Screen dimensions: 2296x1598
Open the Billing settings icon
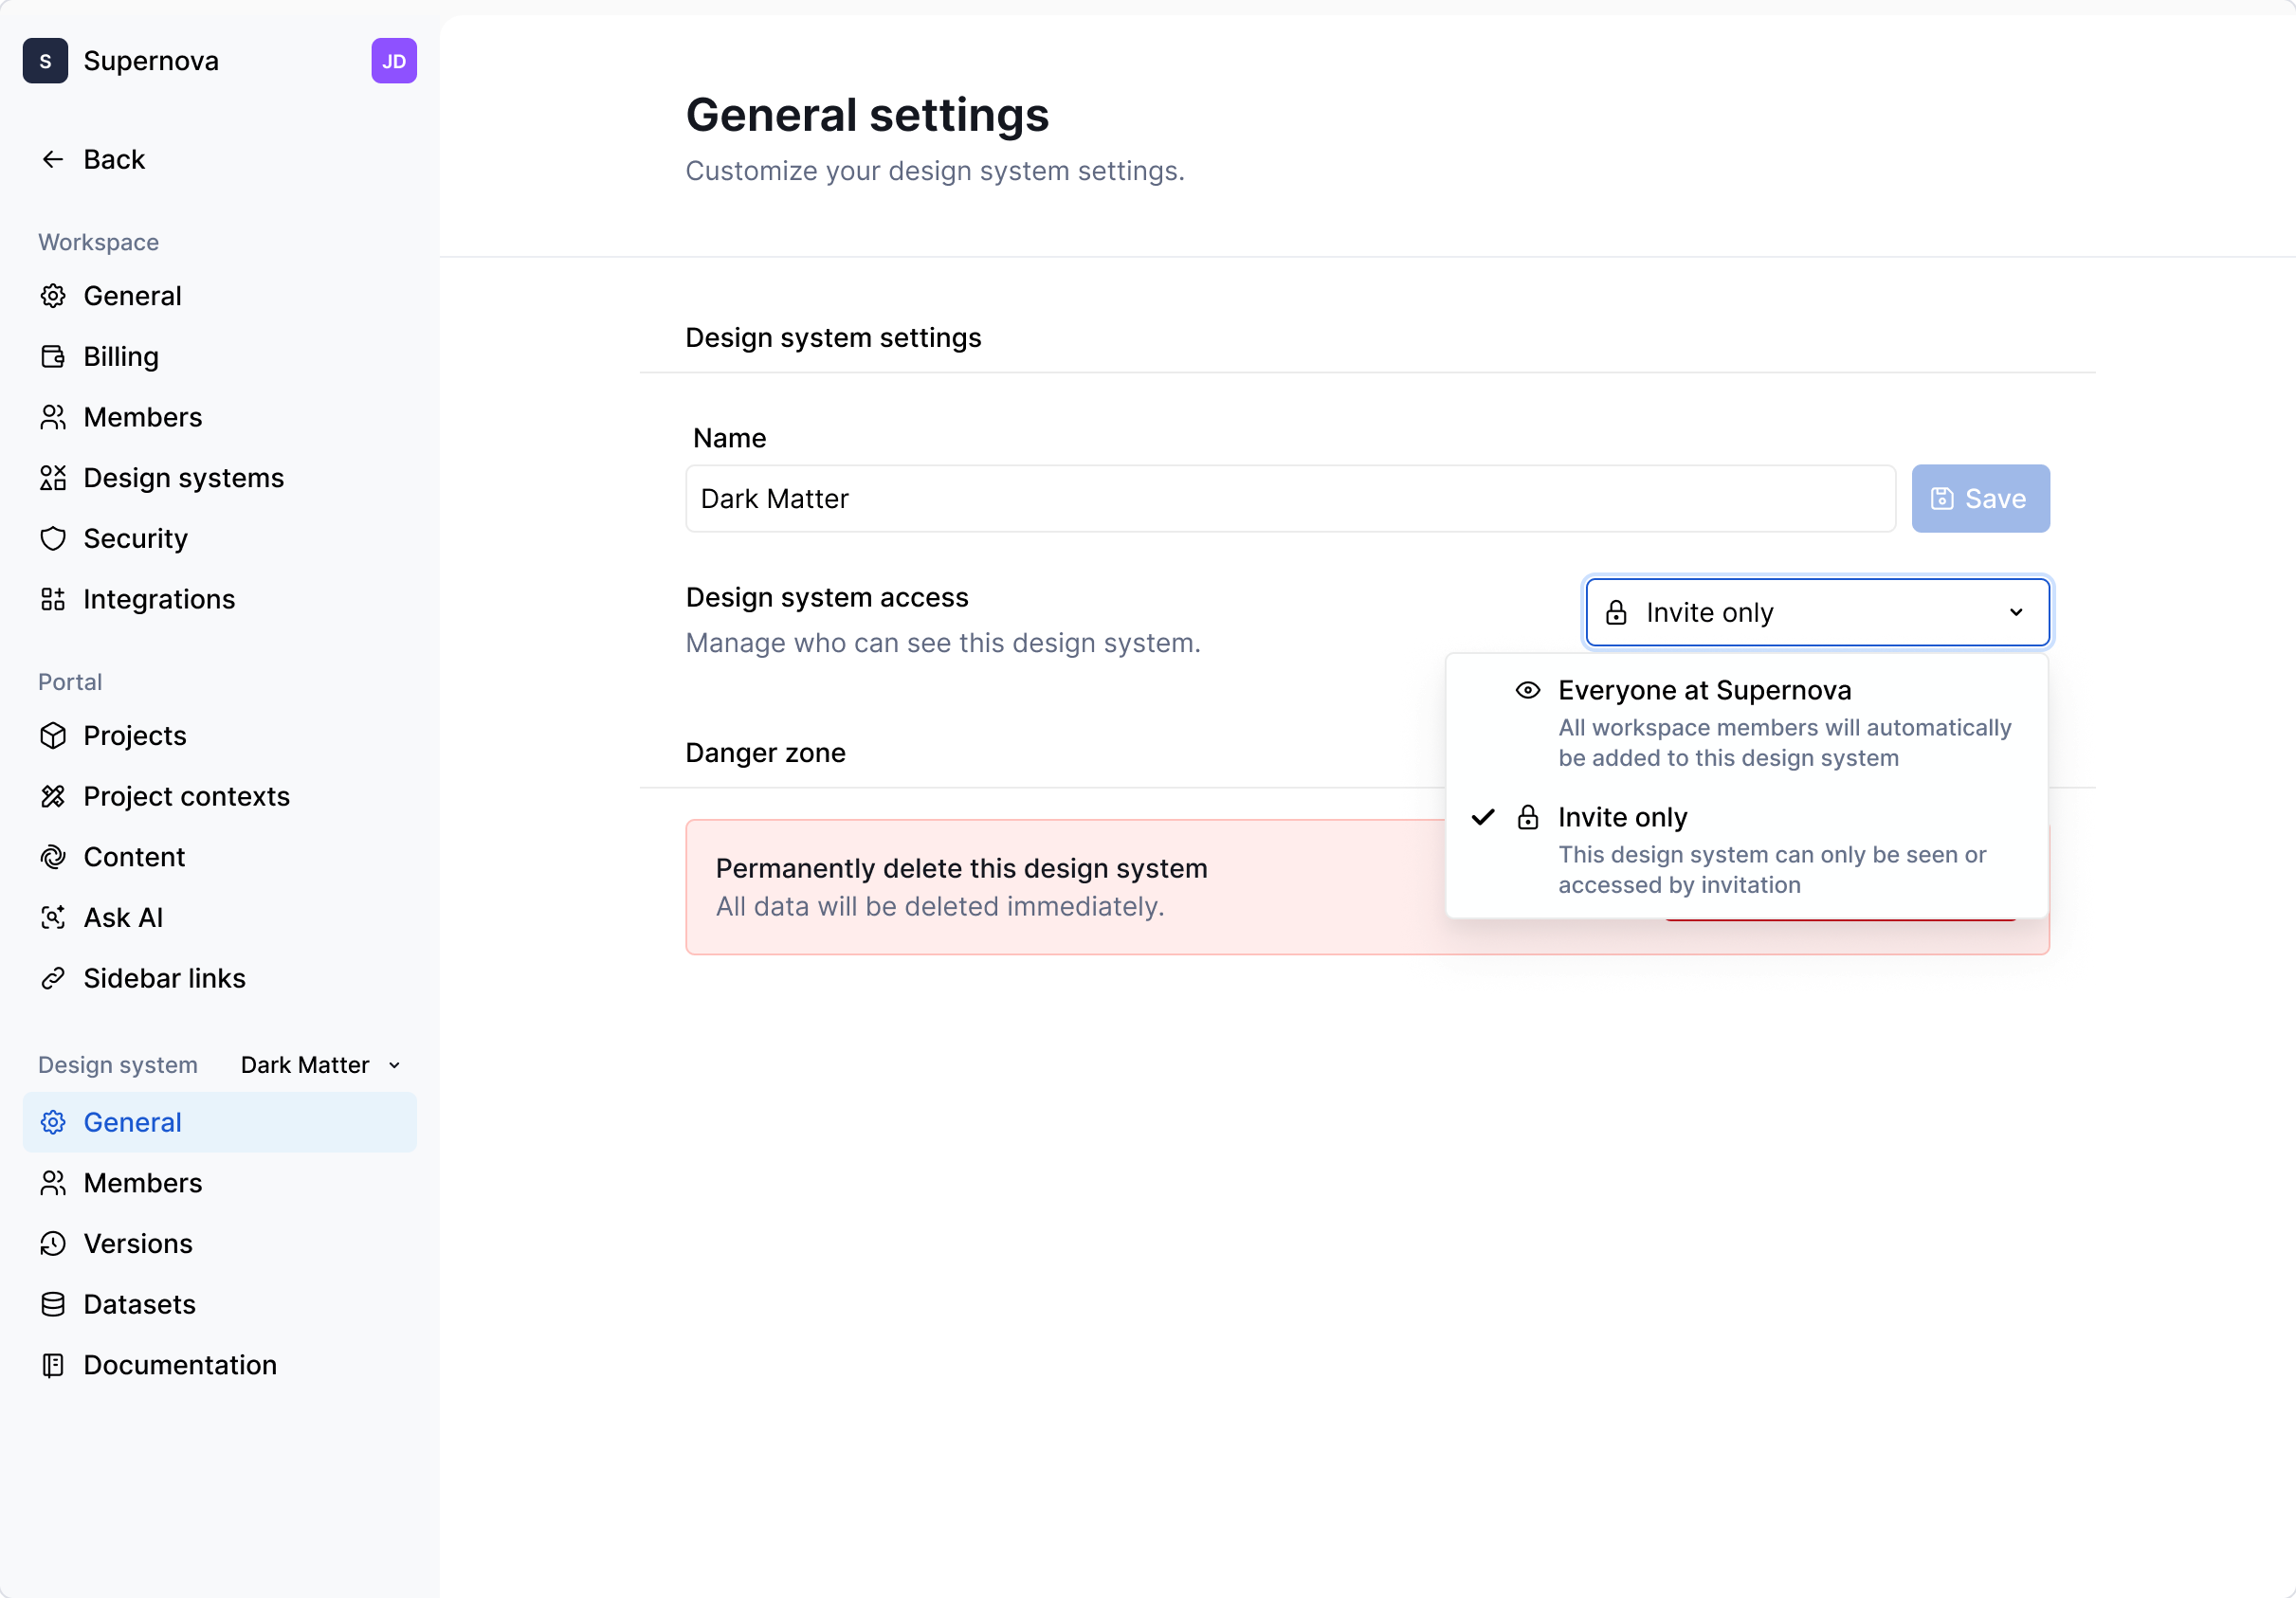point(54,356)
